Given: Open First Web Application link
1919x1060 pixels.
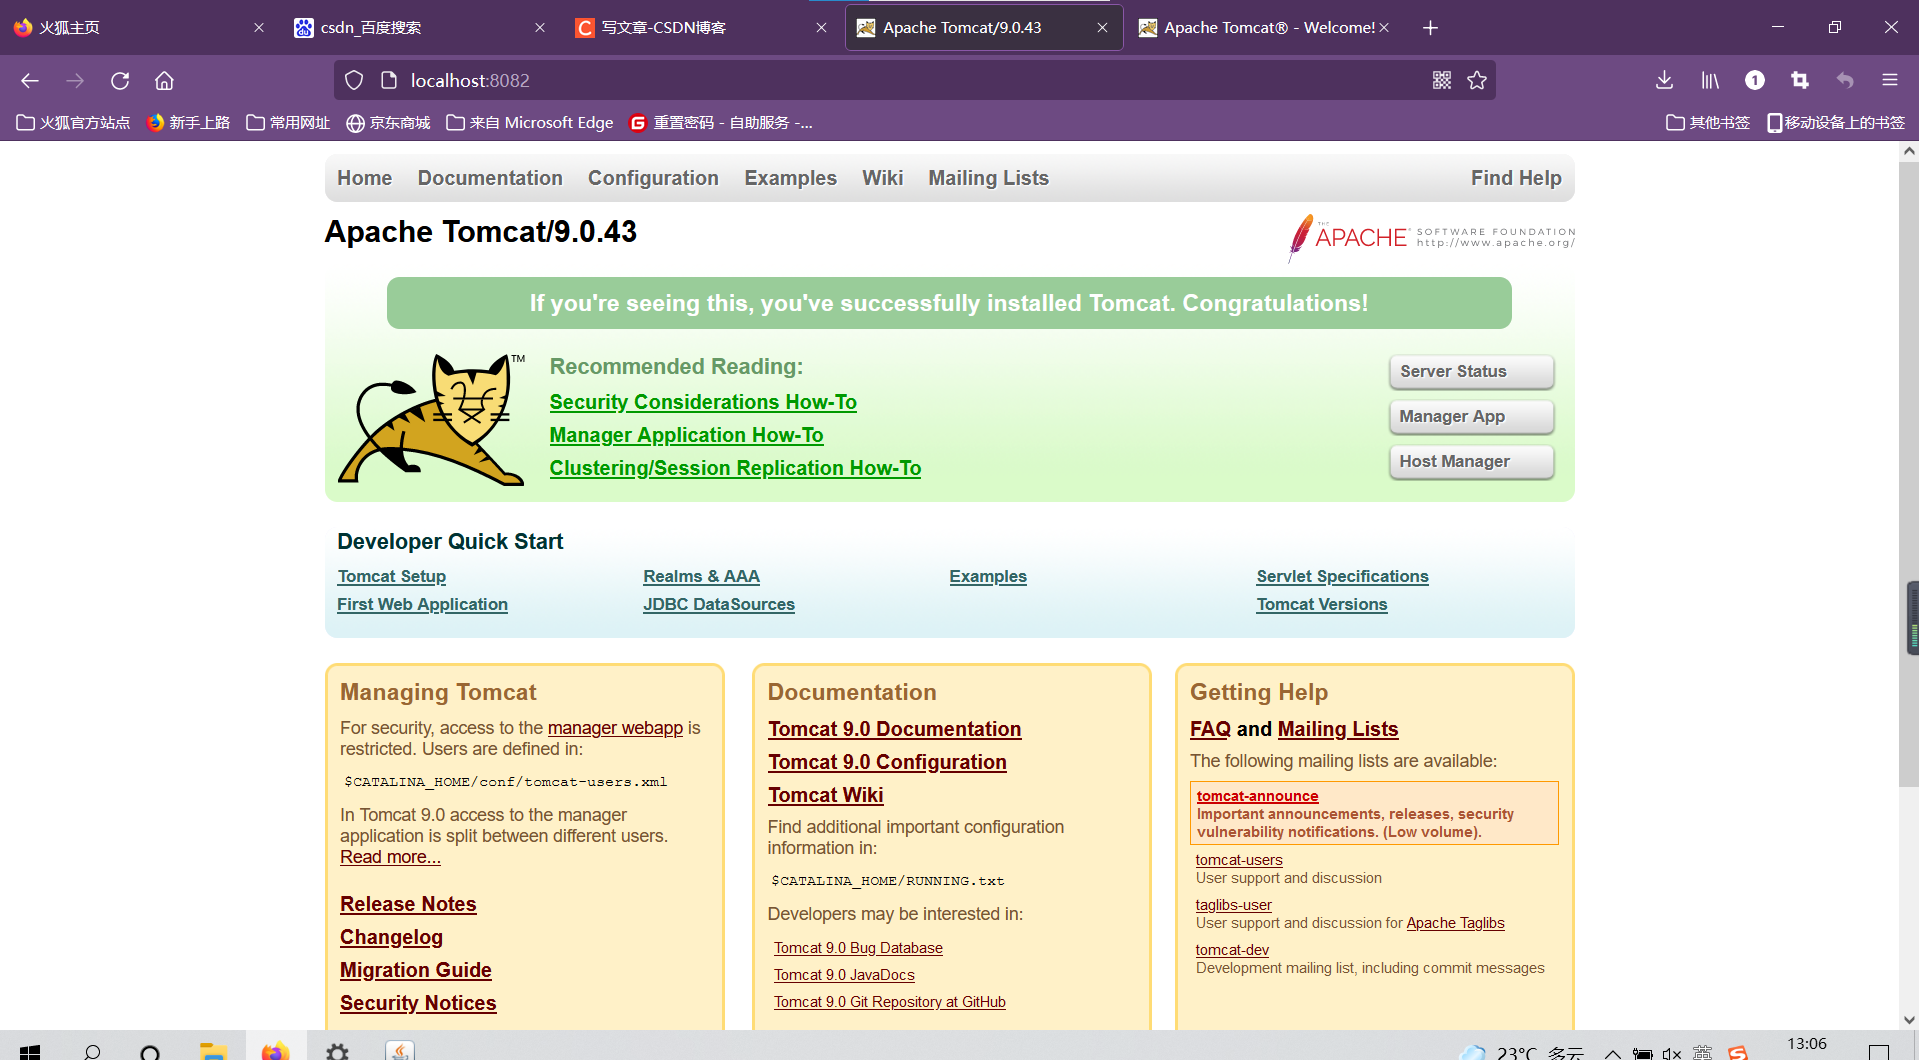Looking at the screenshot, I should click(x=422, y=604).
